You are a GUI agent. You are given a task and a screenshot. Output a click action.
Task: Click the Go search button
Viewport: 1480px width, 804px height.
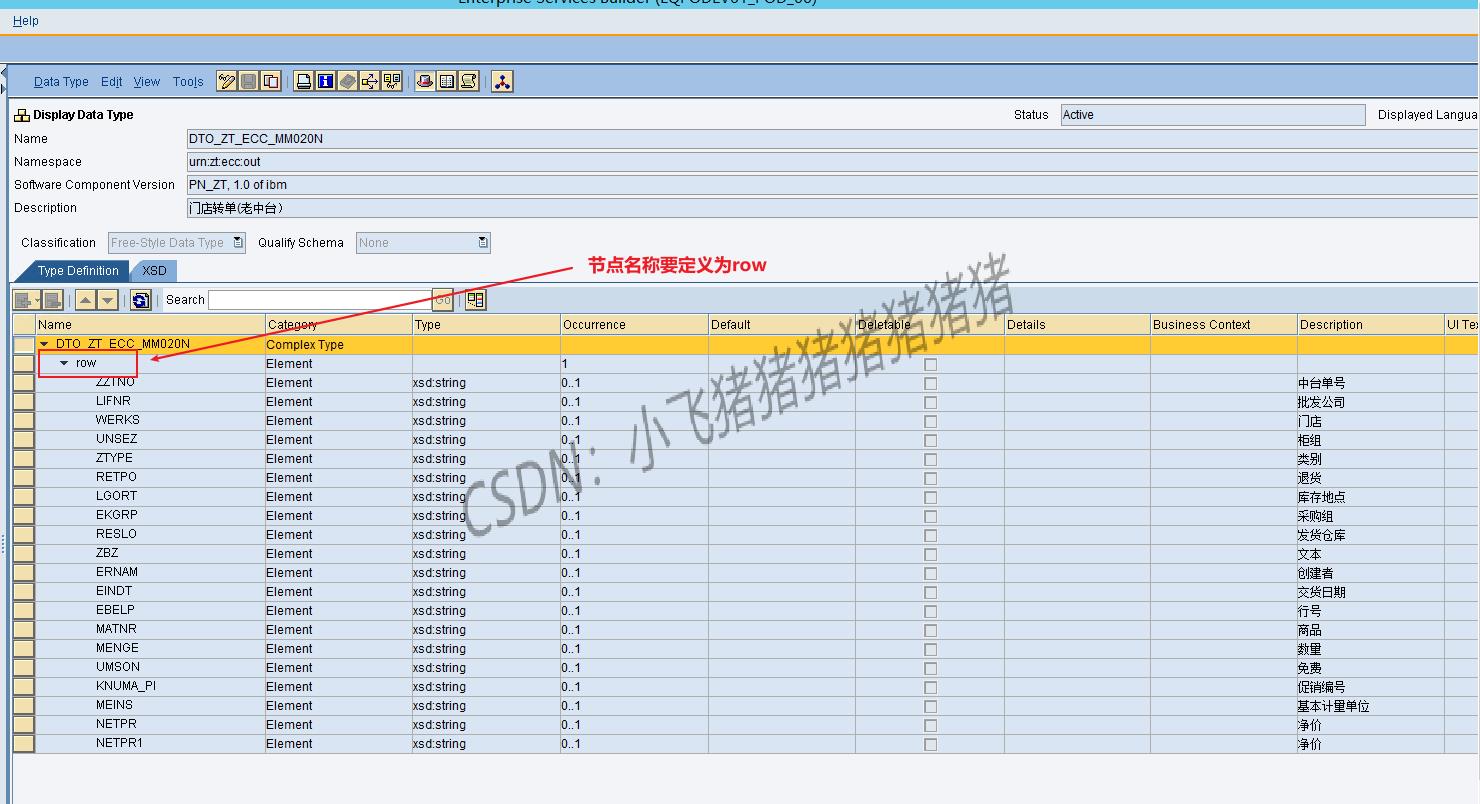tap(443, 300)
